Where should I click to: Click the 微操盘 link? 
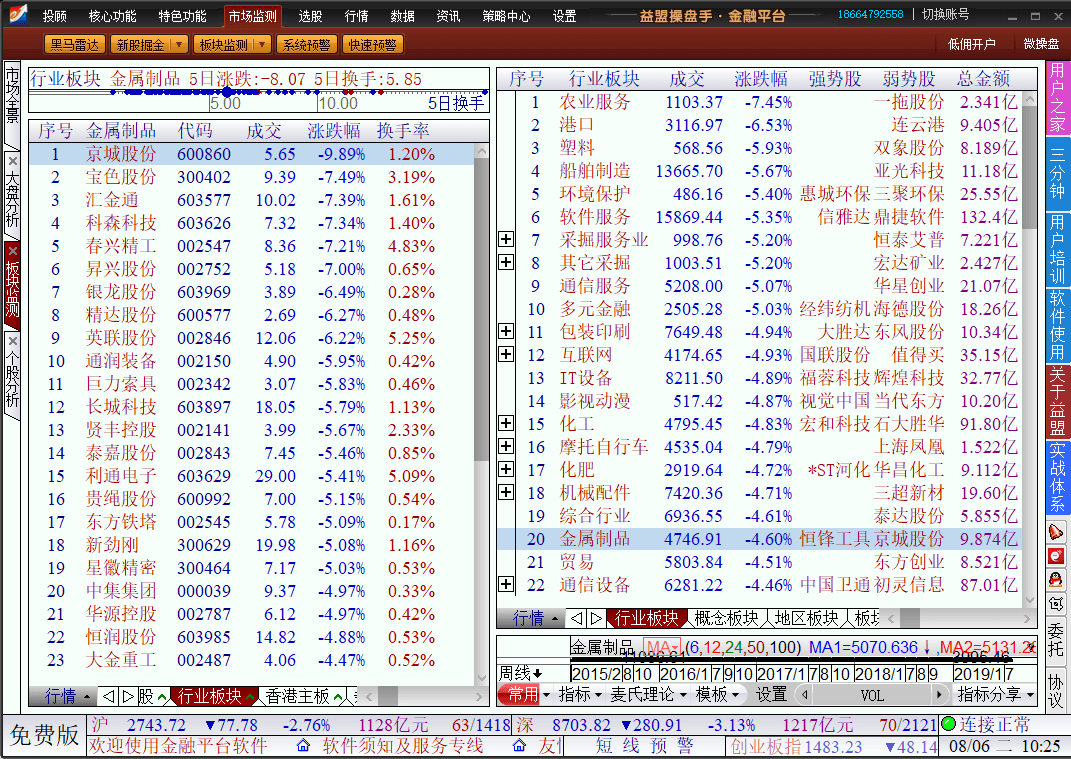(1041, 44)
